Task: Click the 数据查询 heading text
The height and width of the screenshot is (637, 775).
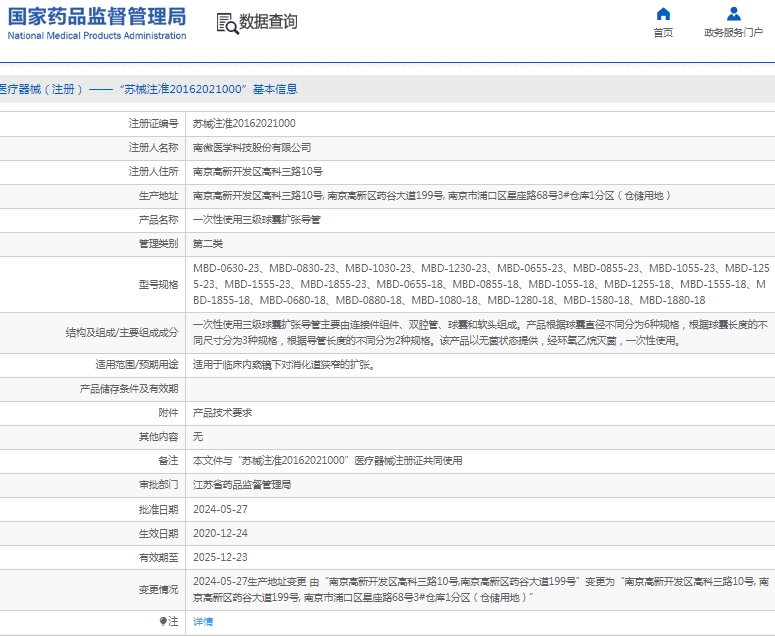Action: click(268, 22)
